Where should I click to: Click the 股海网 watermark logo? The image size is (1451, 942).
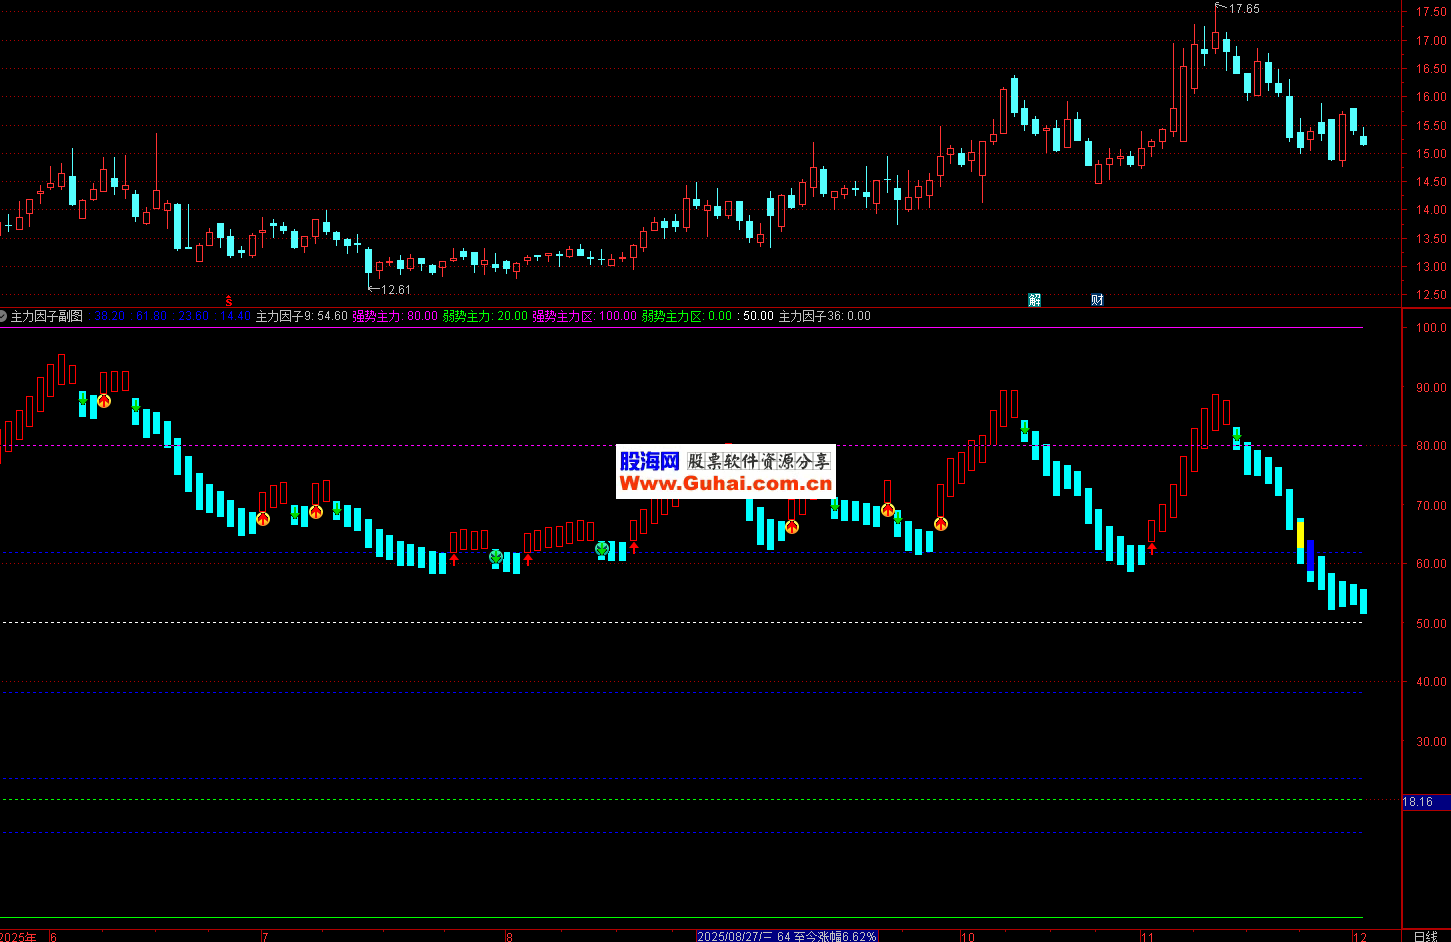click(650, 461)
